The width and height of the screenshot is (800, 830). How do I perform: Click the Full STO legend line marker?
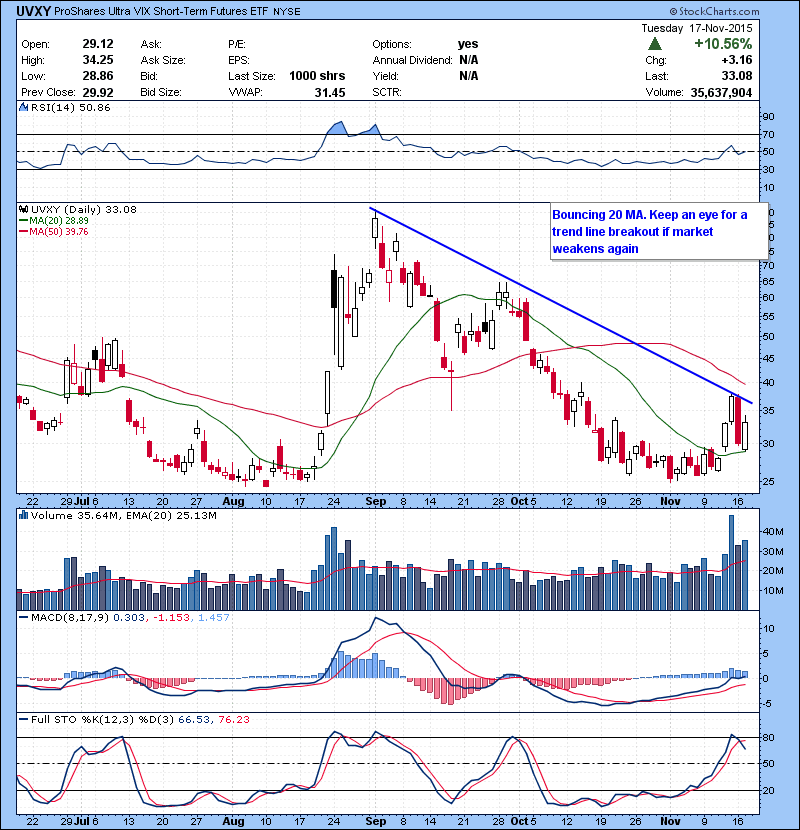23,720
